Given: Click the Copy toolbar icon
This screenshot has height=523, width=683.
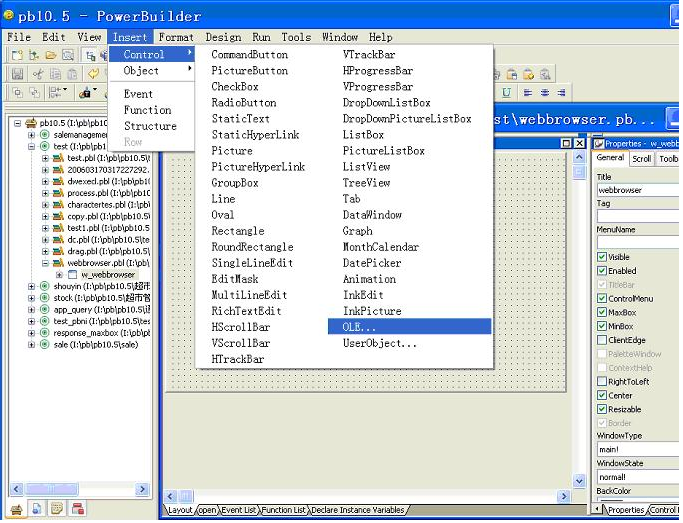Looking at the screenshot, I should point(55,74).
